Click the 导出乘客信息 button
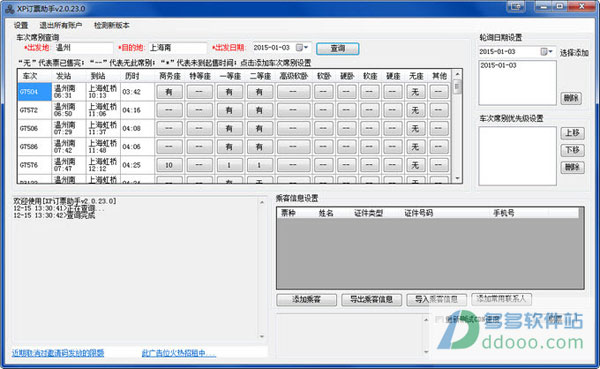This screenshot has height=369, width=600. (x=372, y=300)
